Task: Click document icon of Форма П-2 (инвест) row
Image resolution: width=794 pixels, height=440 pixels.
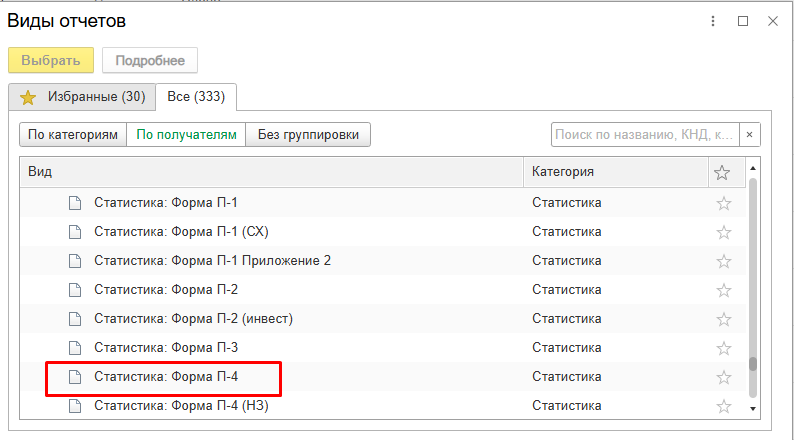Action: [x=75, y=319]
